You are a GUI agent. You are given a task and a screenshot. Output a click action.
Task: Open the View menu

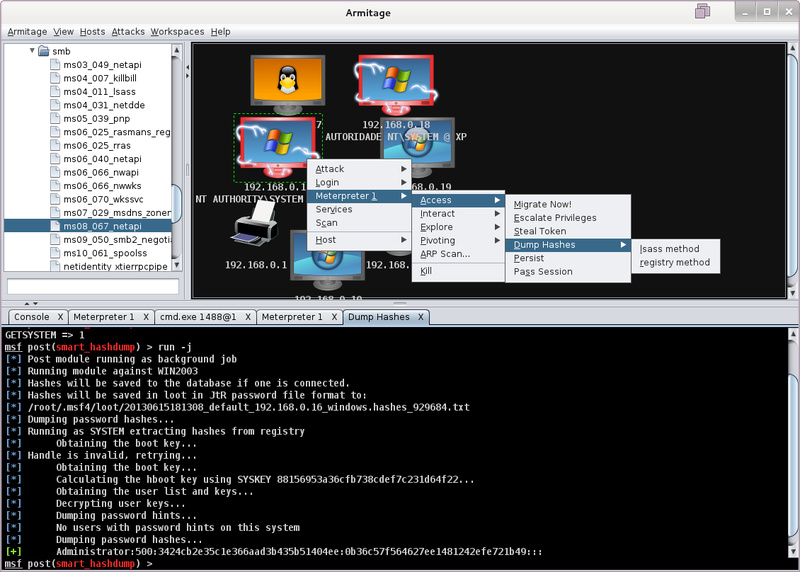[x=63, y=32]
